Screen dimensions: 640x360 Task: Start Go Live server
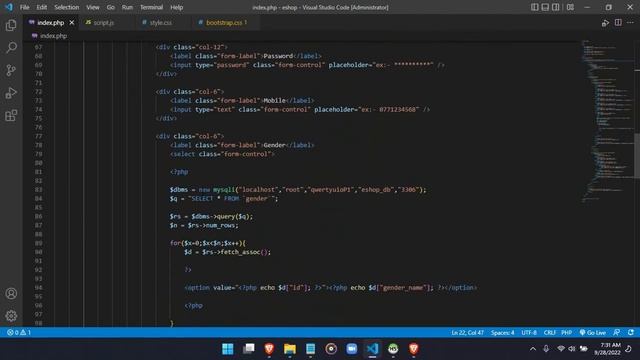click(593, 333)
